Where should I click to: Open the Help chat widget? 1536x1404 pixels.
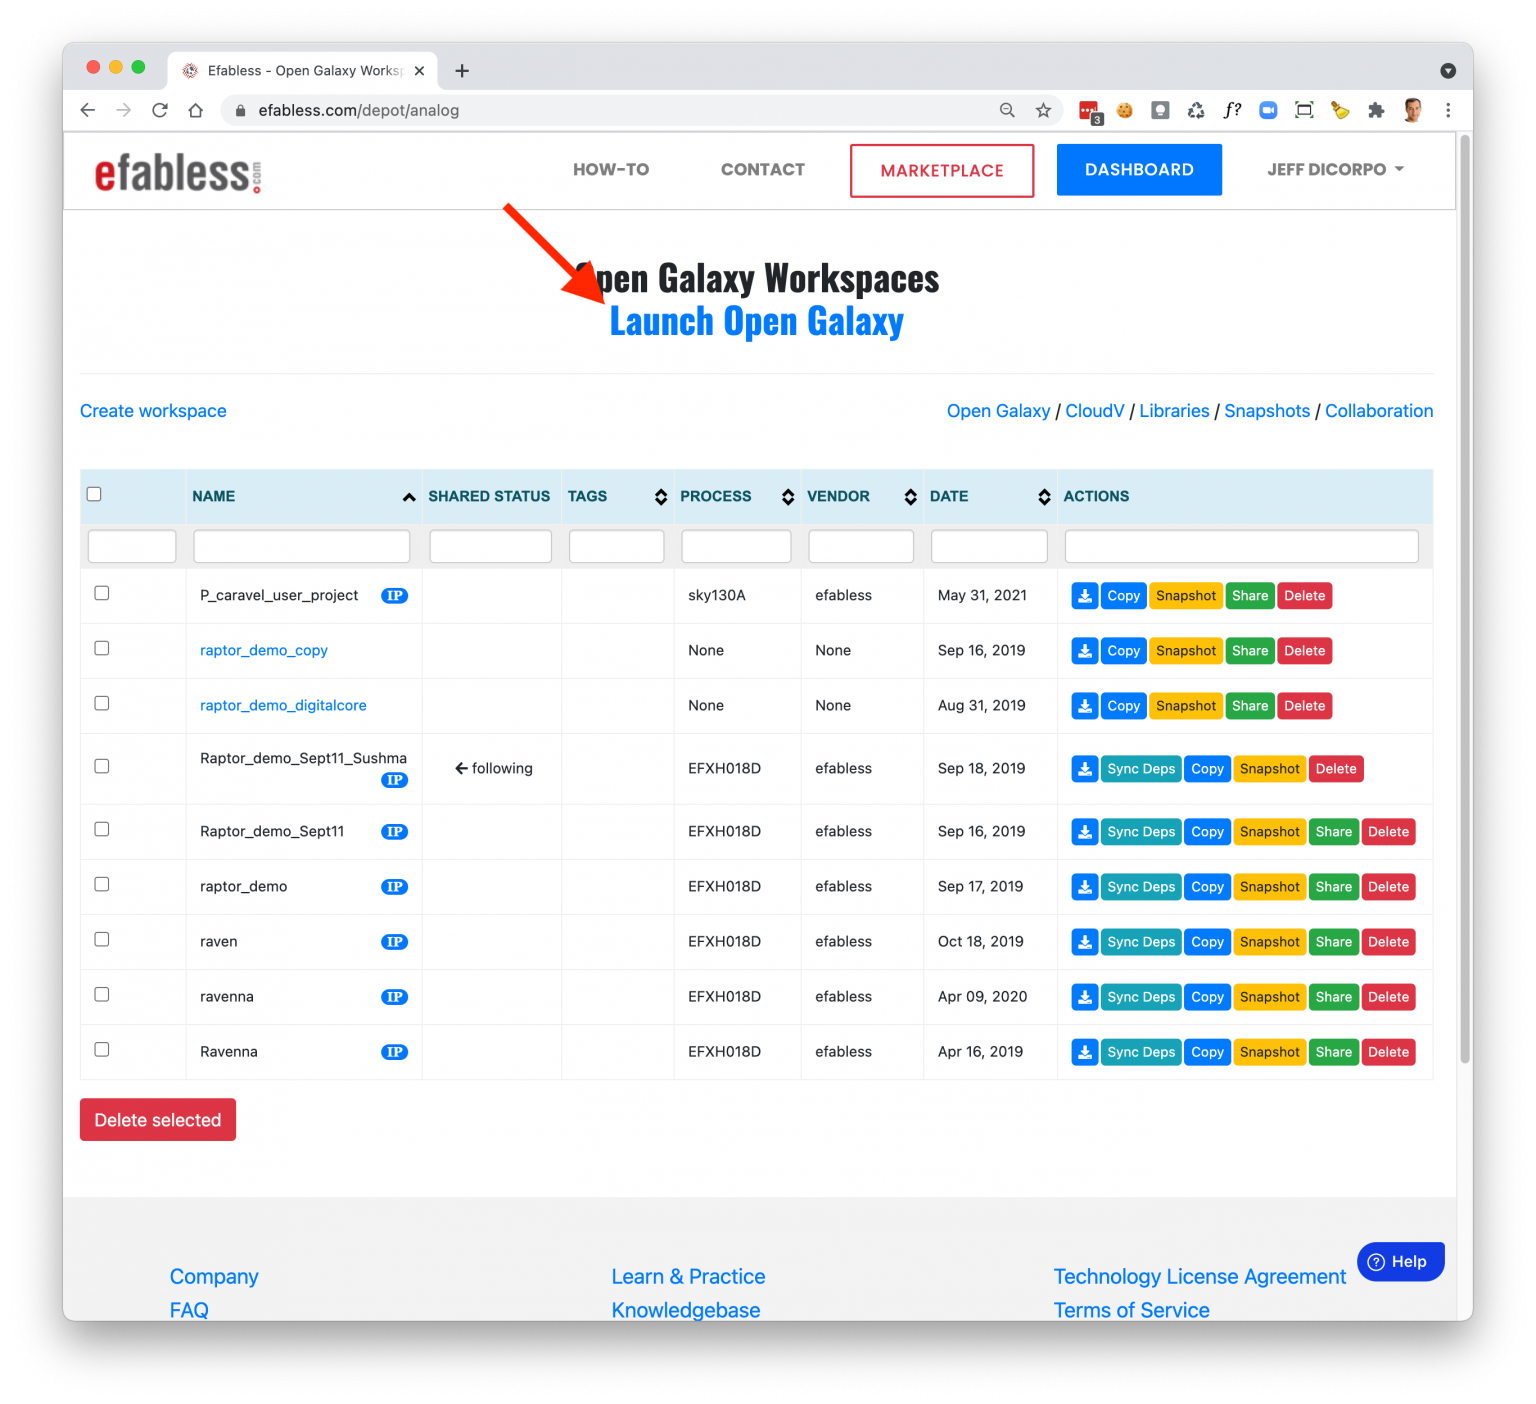[1400, 1262]
